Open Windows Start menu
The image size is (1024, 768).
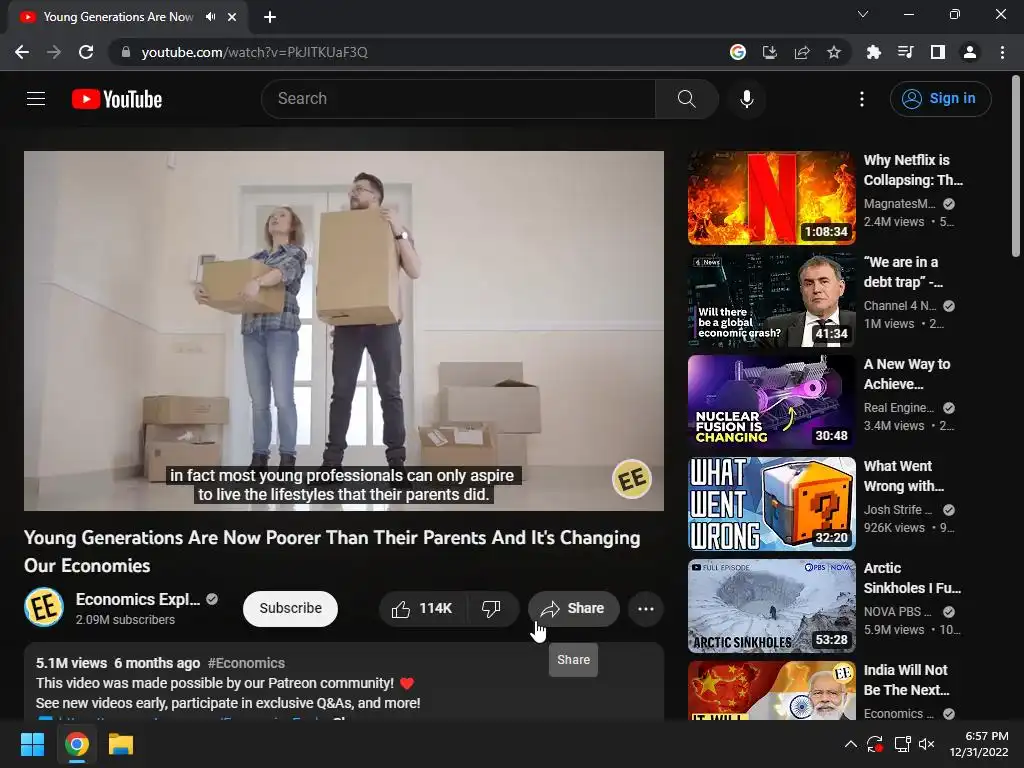coord(32,744)
